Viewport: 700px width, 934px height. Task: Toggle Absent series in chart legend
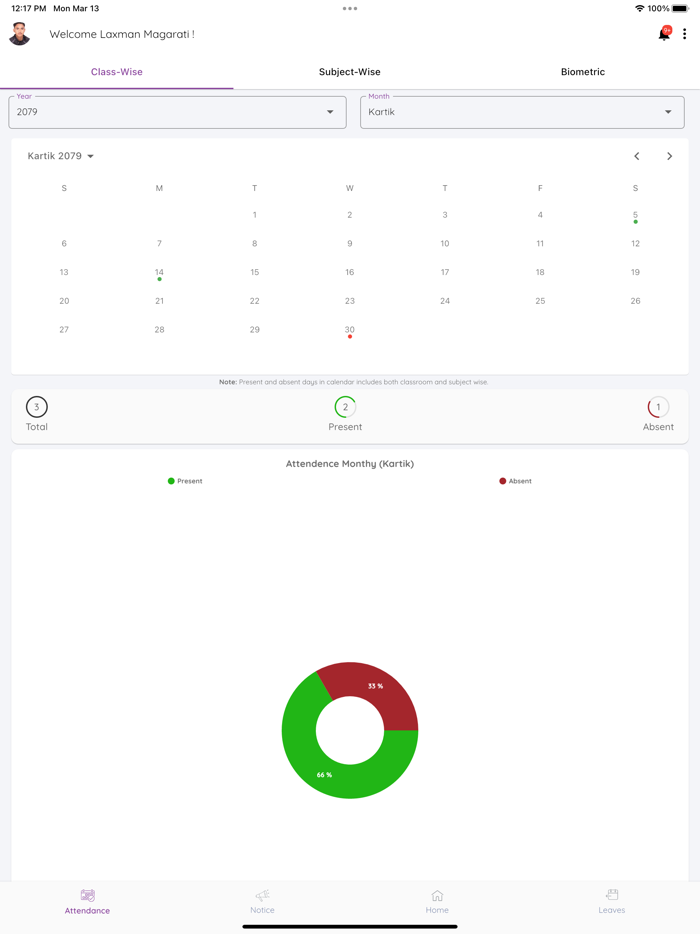click(x=515, y=481)
